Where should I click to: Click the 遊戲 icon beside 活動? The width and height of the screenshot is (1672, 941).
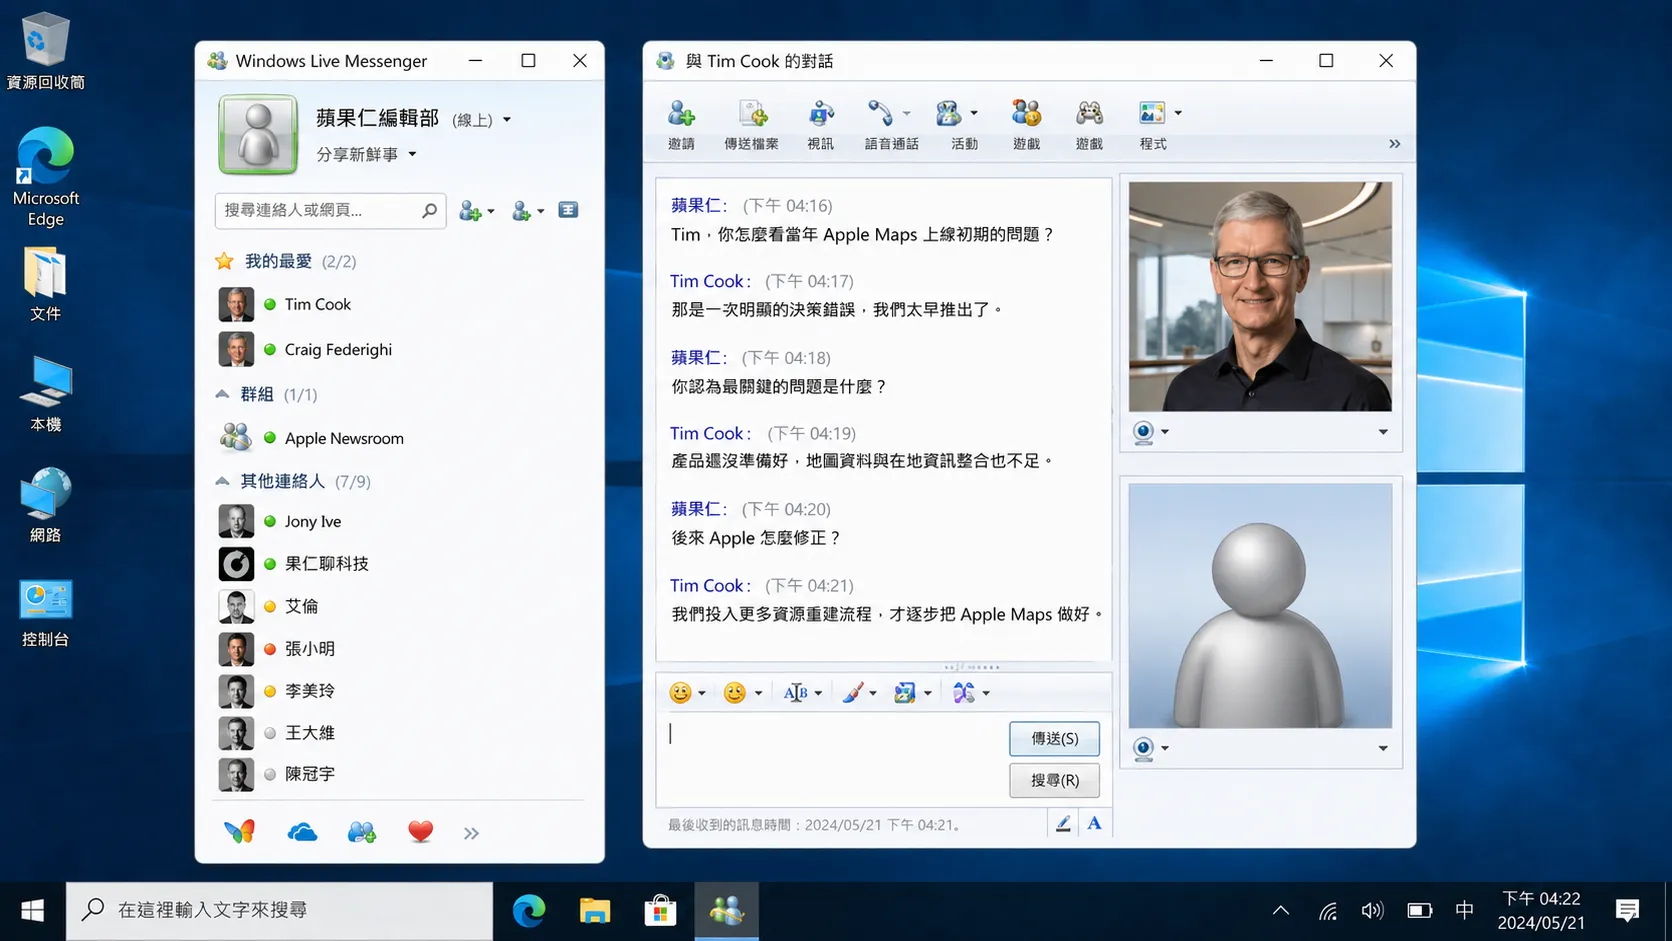click(1026, 114)
